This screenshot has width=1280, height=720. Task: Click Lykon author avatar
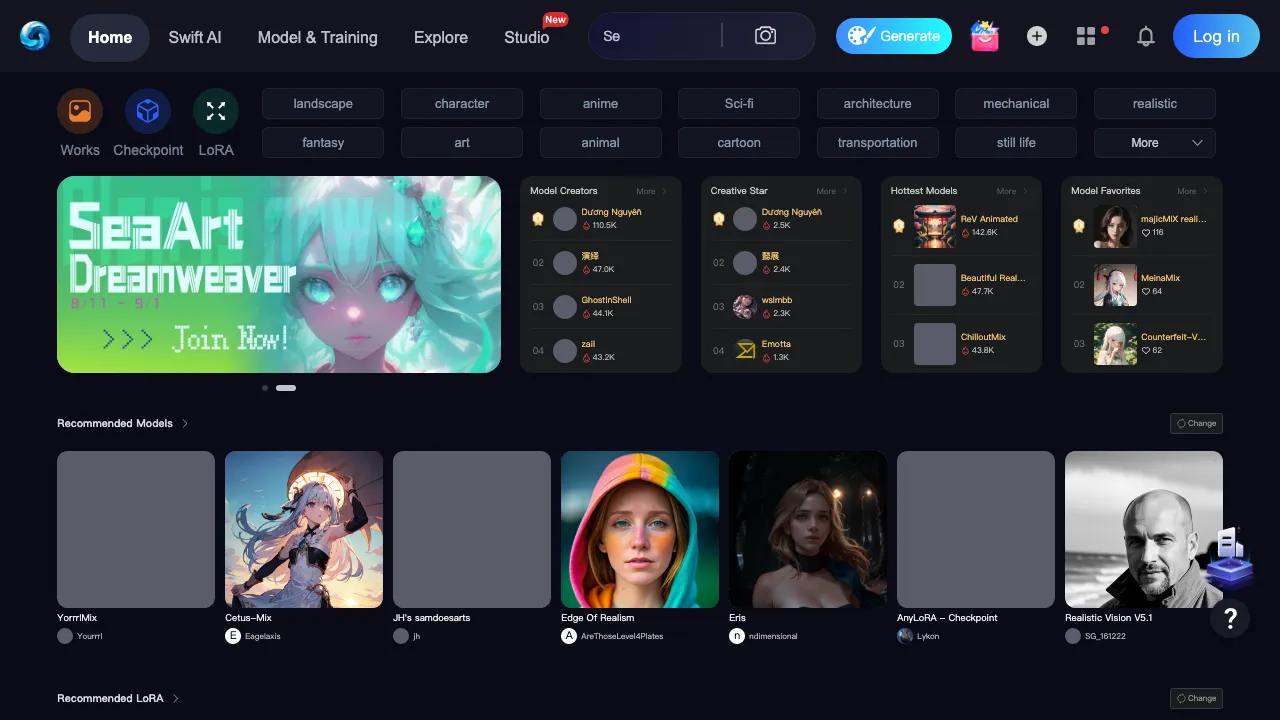(x=905, y=636)
